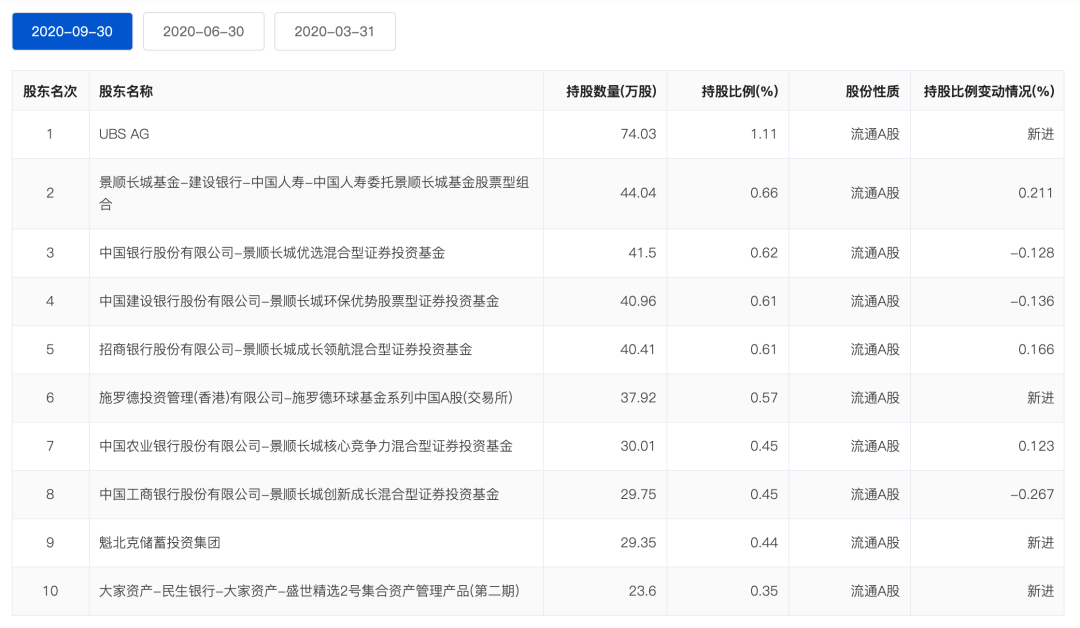Switch to the 2020-06-30 date tab
This screenshot has height=628, width=1080.
[x=203, y=32]
